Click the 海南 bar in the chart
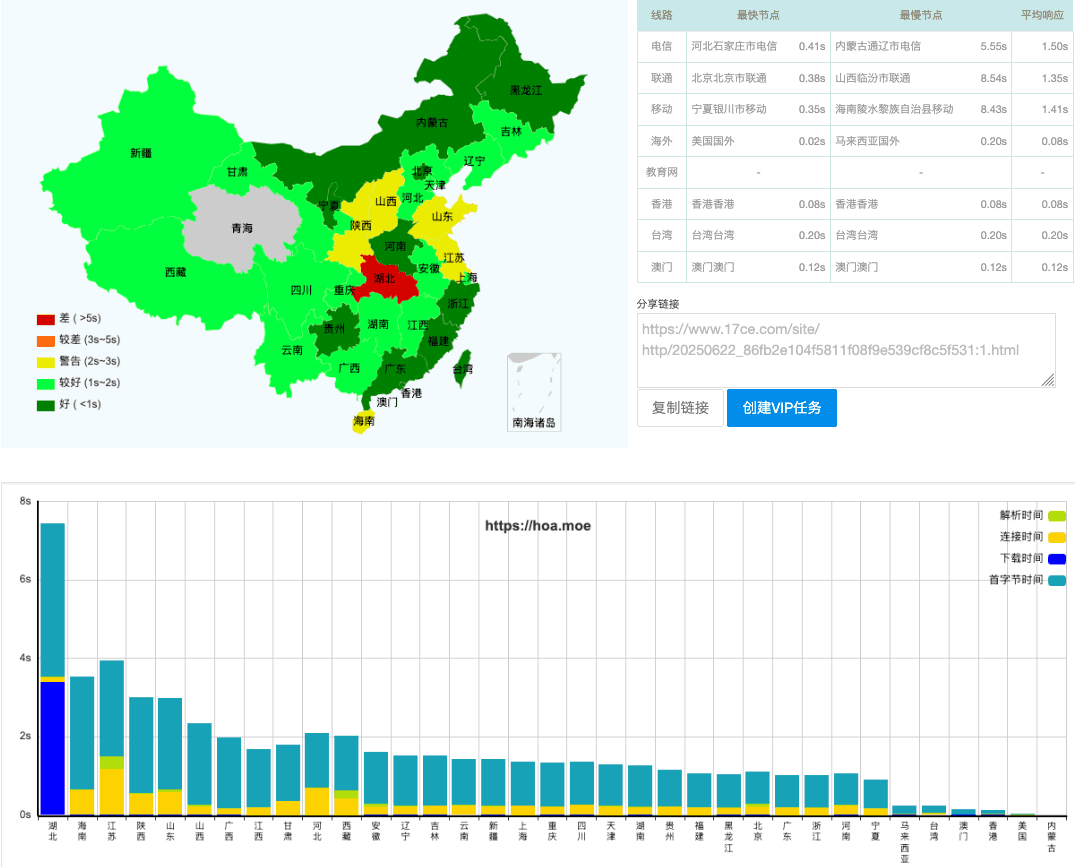The width and height of the screenshot is (1076, 867). [x=82, y=746]
